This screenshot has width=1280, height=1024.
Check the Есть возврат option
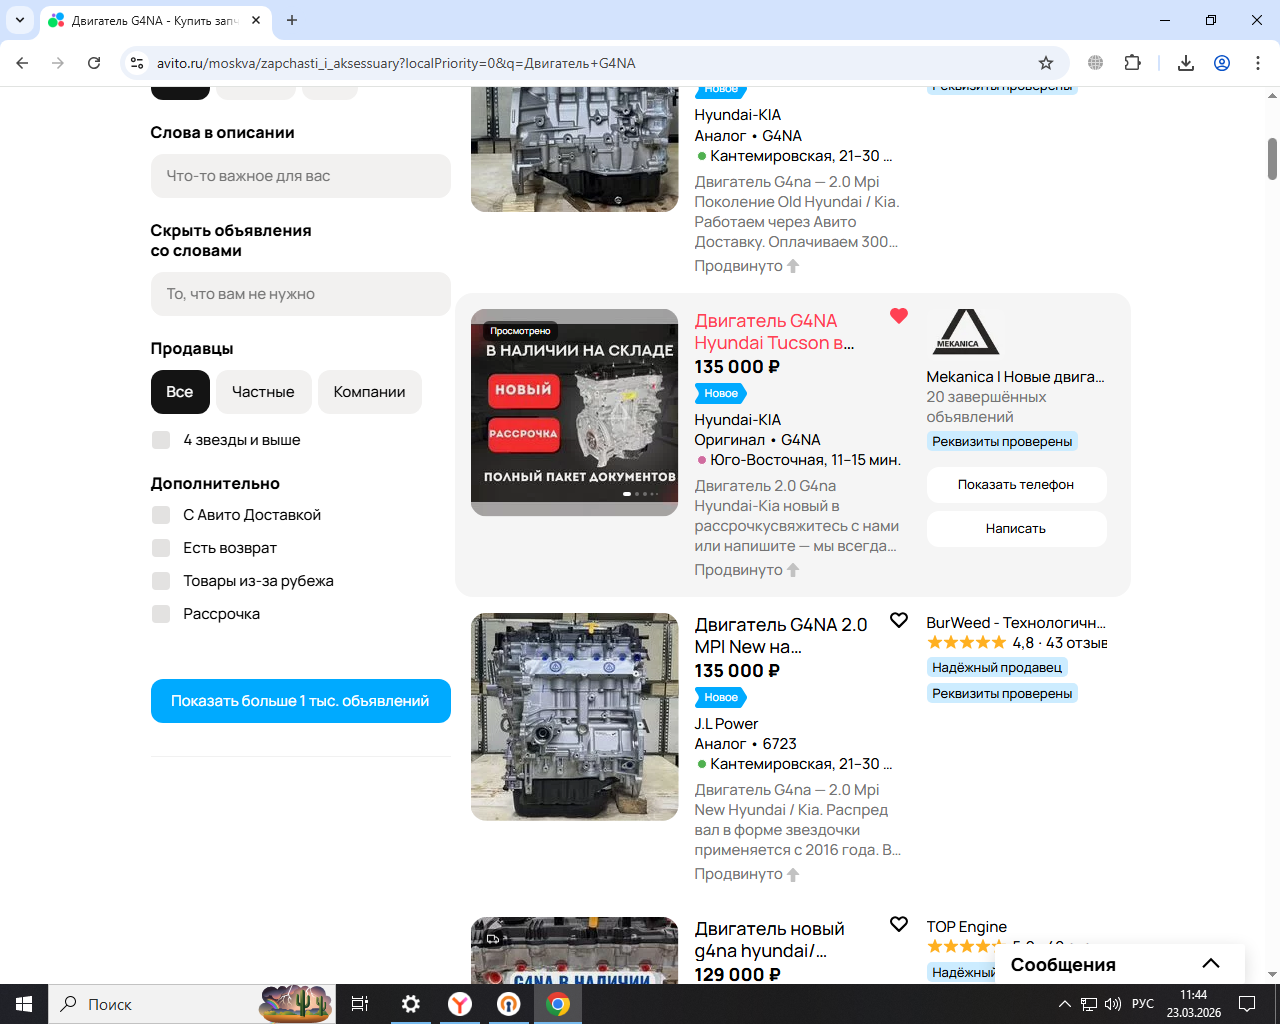point(161,548)
